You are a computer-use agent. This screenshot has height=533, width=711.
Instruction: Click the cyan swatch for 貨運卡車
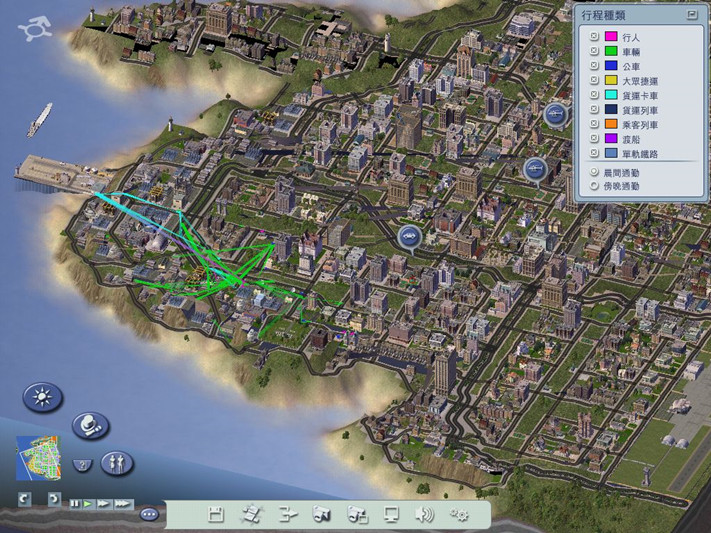tap(611, 94)
